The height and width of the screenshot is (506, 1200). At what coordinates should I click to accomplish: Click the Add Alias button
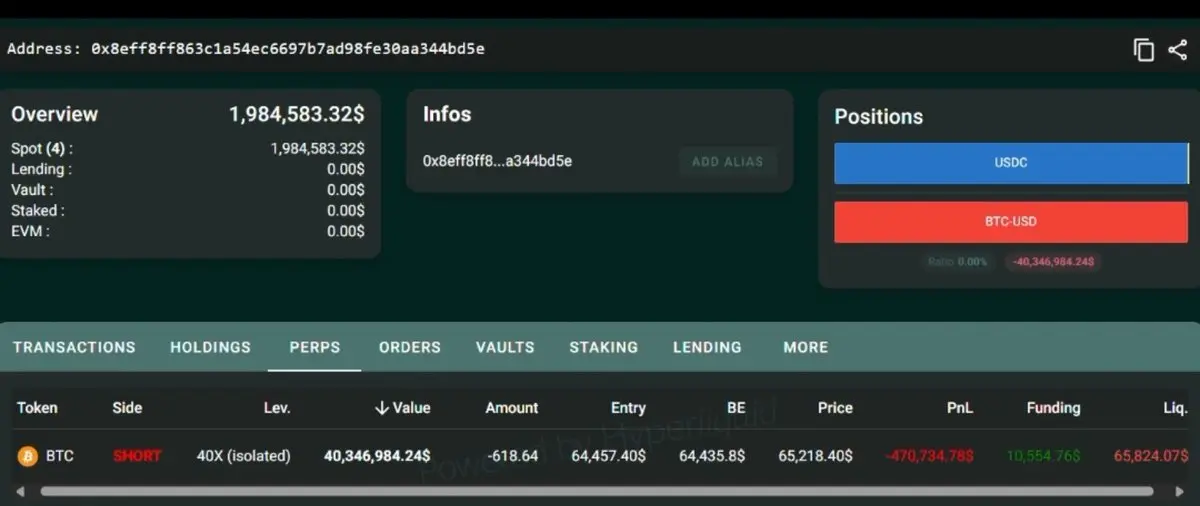(728, 161)
